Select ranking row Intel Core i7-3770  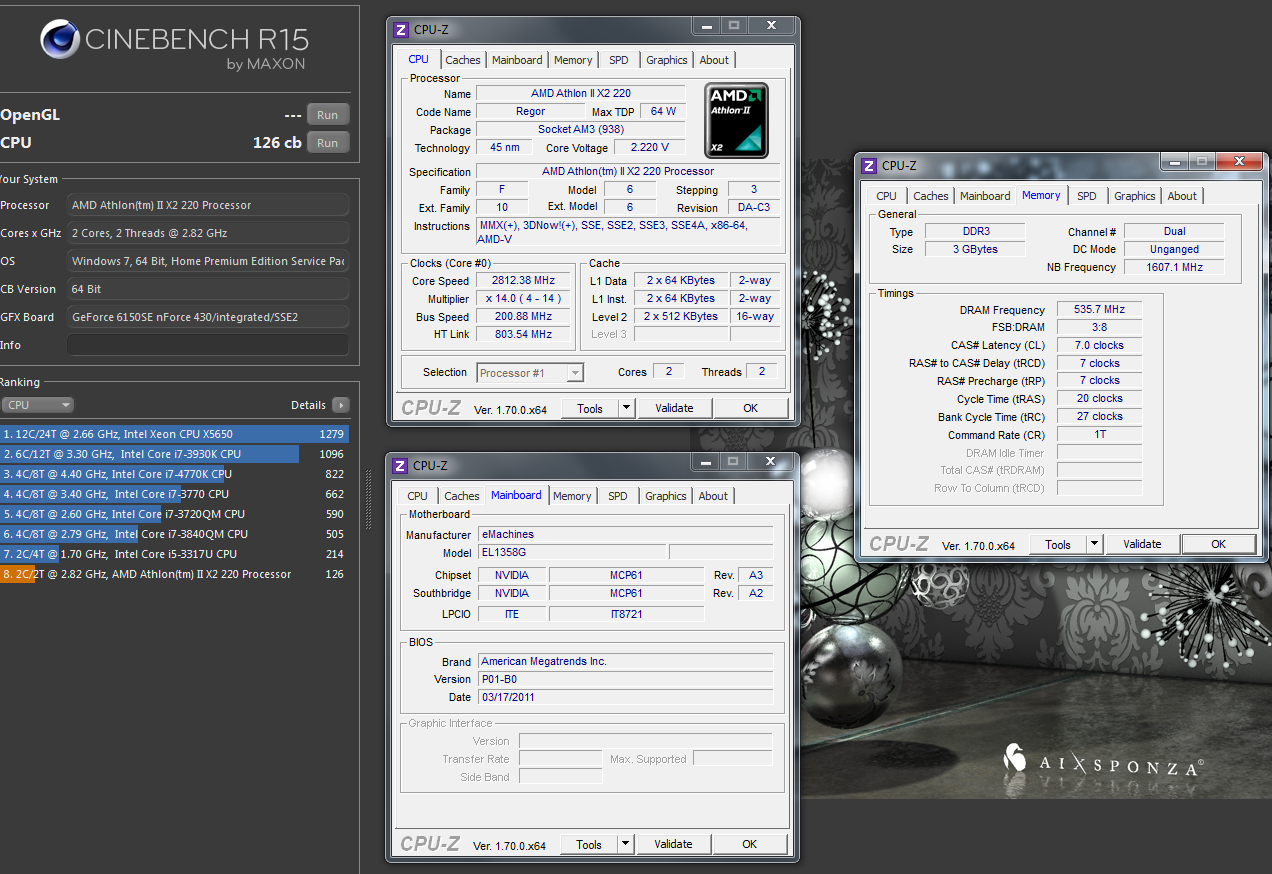(x=174, y=494)
